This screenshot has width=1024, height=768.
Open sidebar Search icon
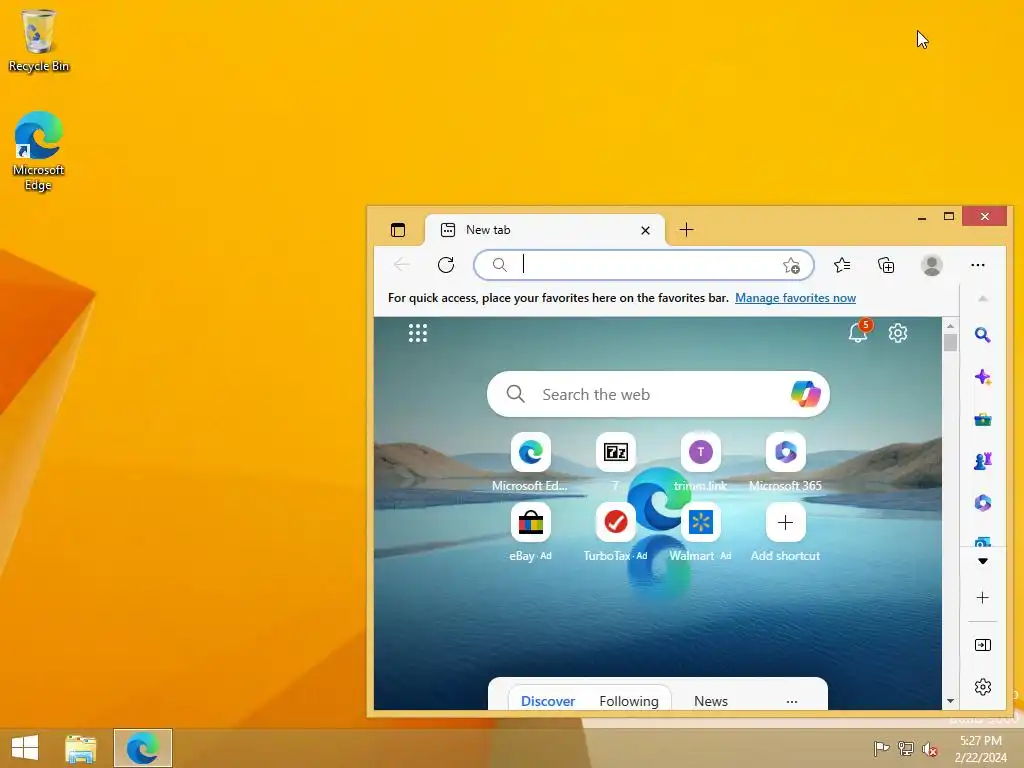coord(982,335)
